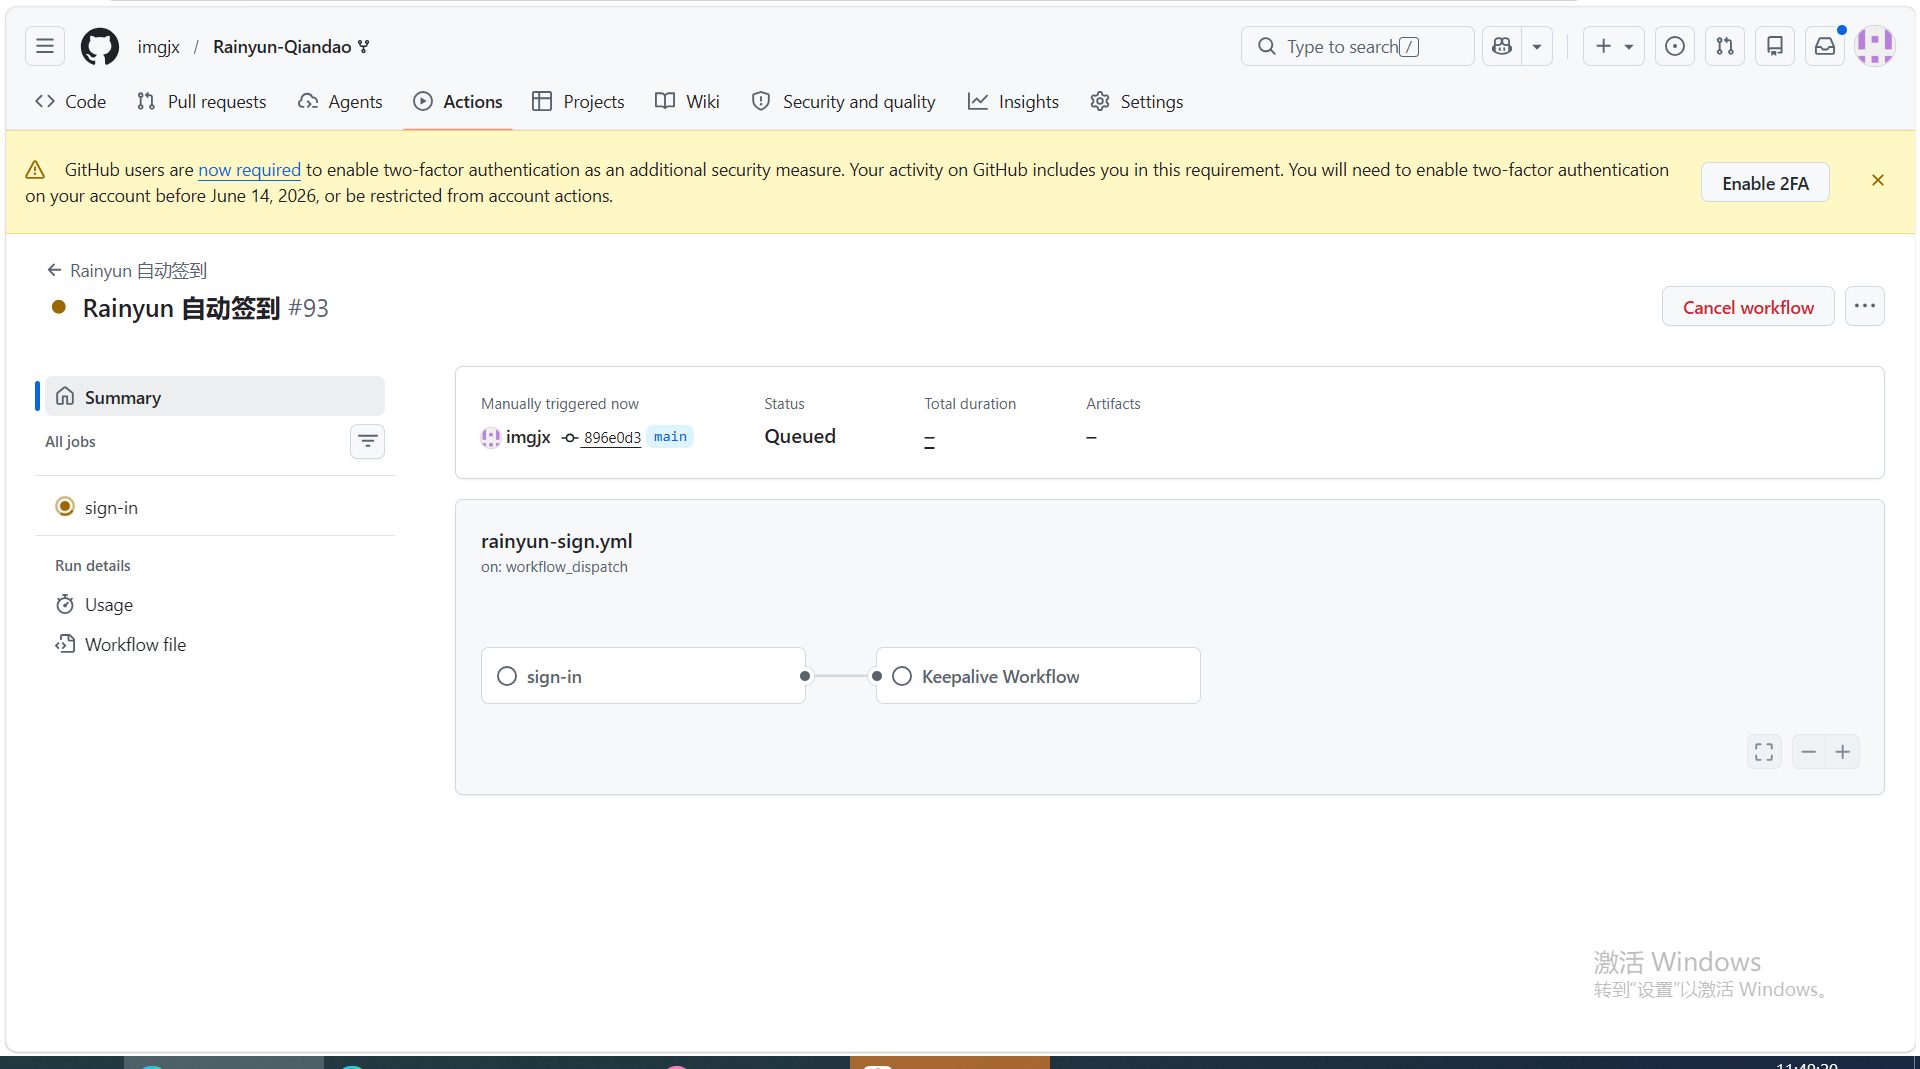
Task: Open the Agents tab
Action: 340,101
